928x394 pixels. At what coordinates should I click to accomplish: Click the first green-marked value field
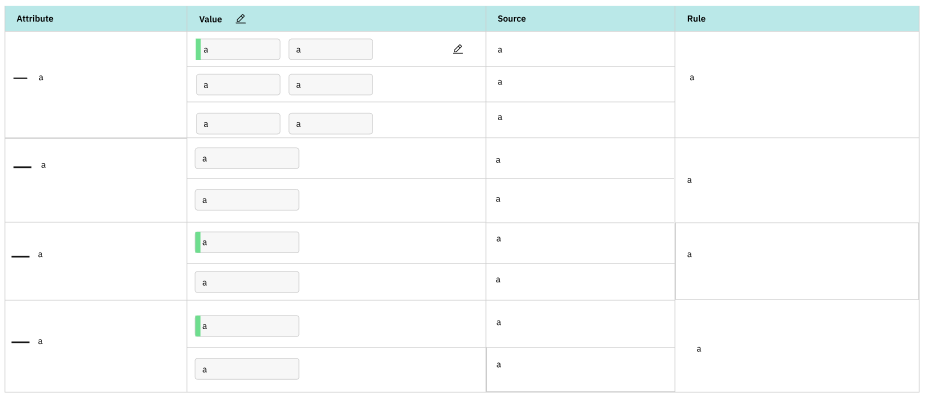[x=238, y=49]
